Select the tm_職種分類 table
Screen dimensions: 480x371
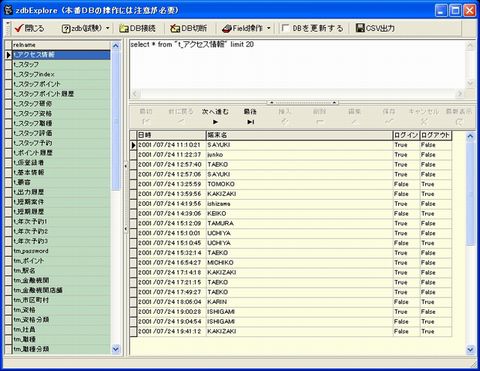[61, 349]
